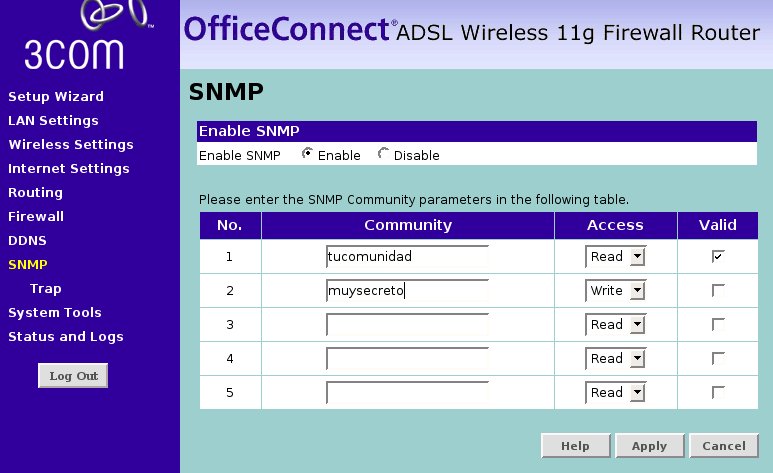Navigate to System Tools

pyautogui.click(x=55, y=313)
